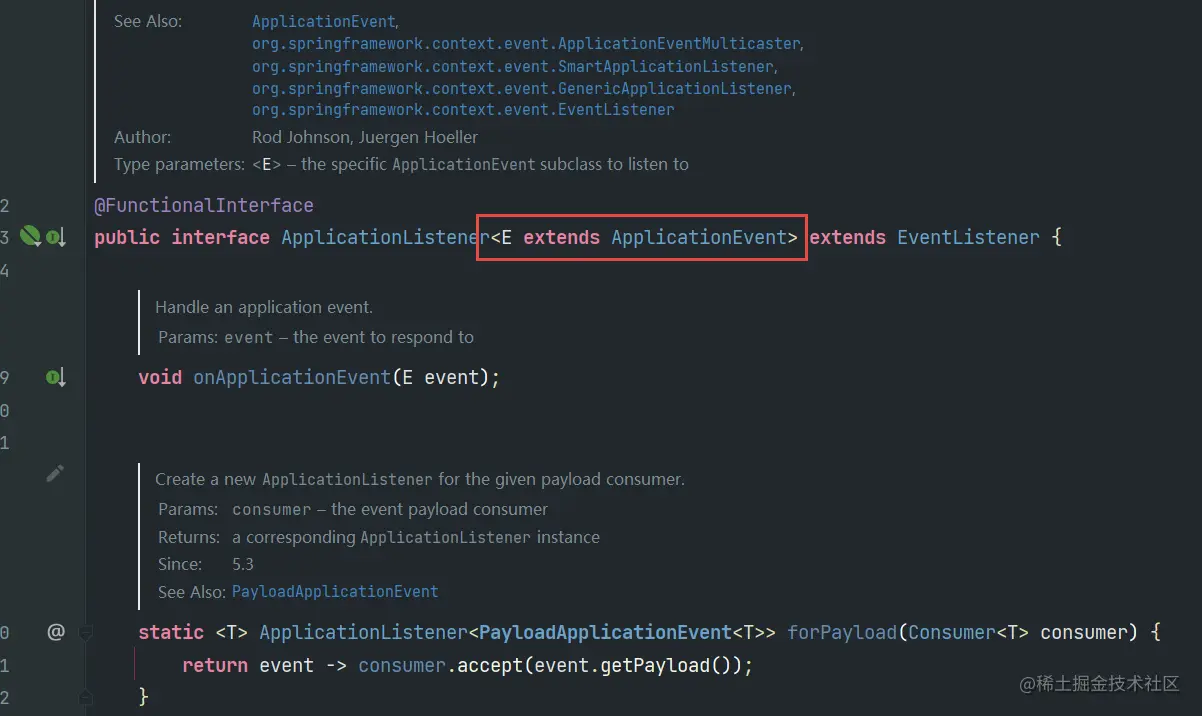Click the 'return' keyword
The width and height of the screenshot is (1202, 716).
coord(215,666)
